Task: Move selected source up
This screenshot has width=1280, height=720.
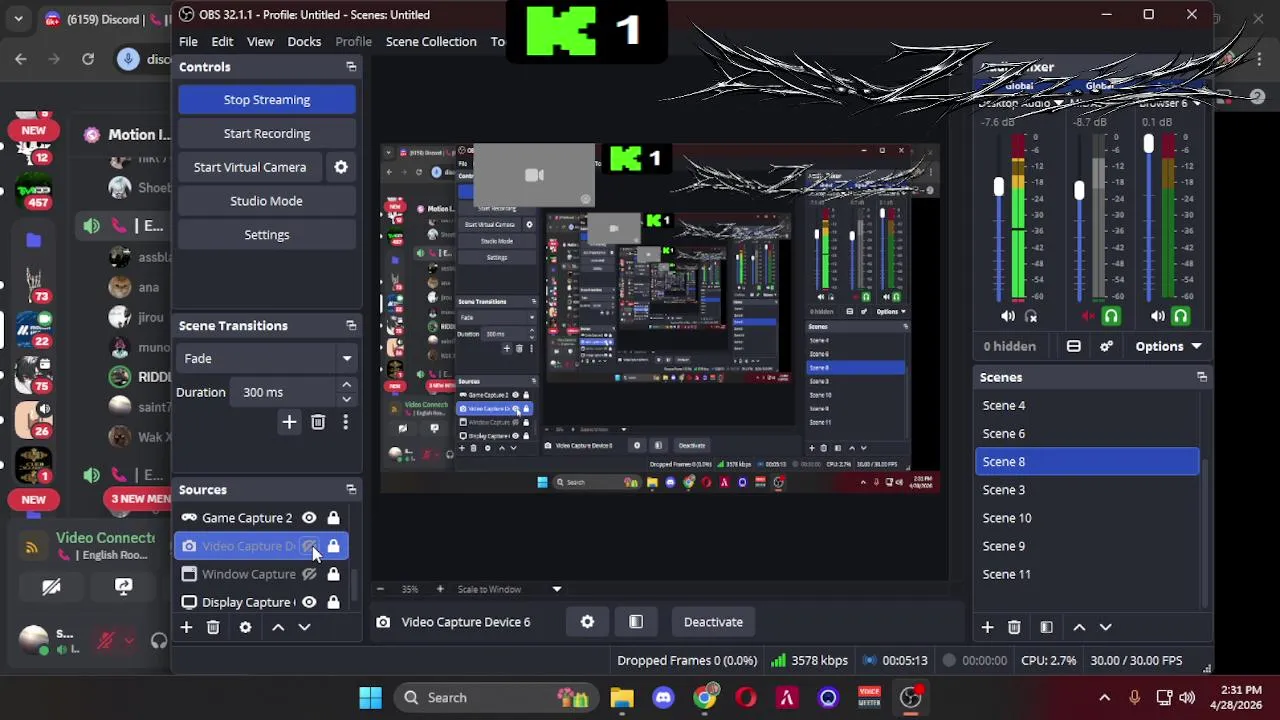Action: pos(278,627)
